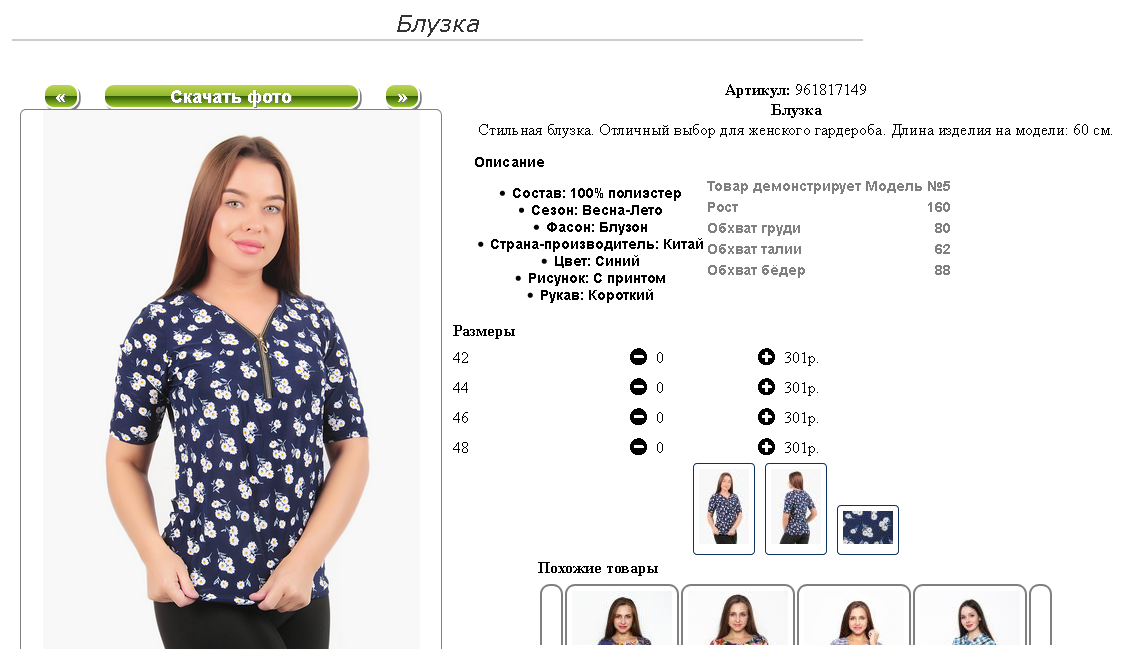
Task: Go to next photo with » button
Action: click(x=402, y=97)
